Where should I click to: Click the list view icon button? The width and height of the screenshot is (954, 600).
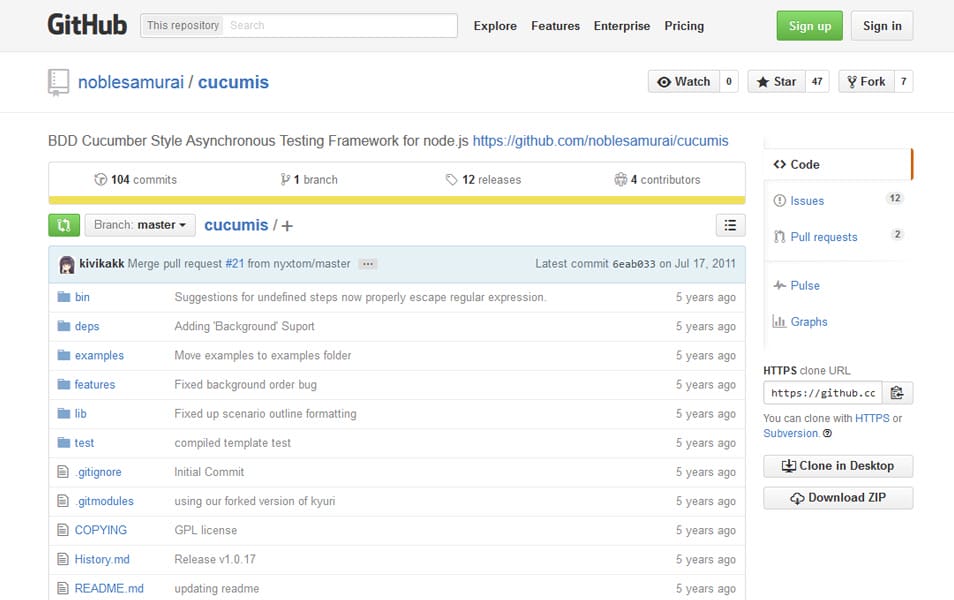click(730, 225)
